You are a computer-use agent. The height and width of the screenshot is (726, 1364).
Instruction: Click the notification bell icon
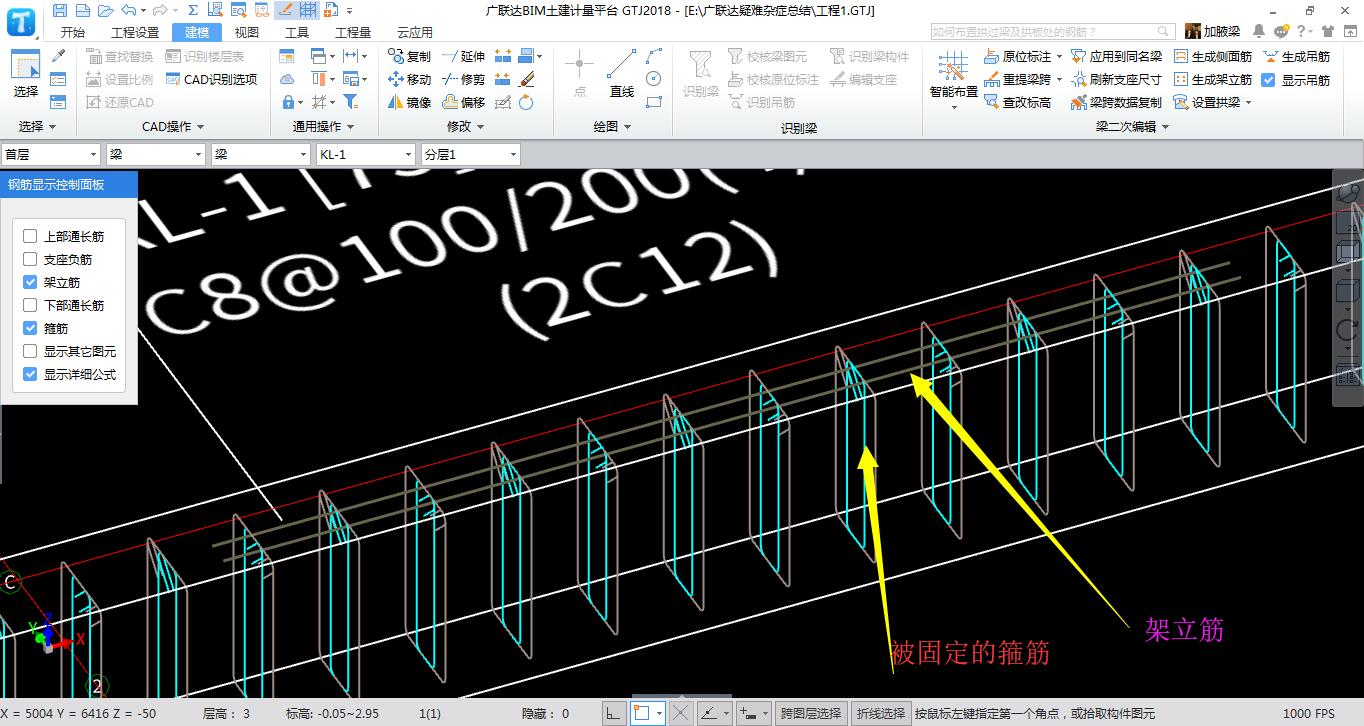pyautogui.click(x=1259, y=32)
